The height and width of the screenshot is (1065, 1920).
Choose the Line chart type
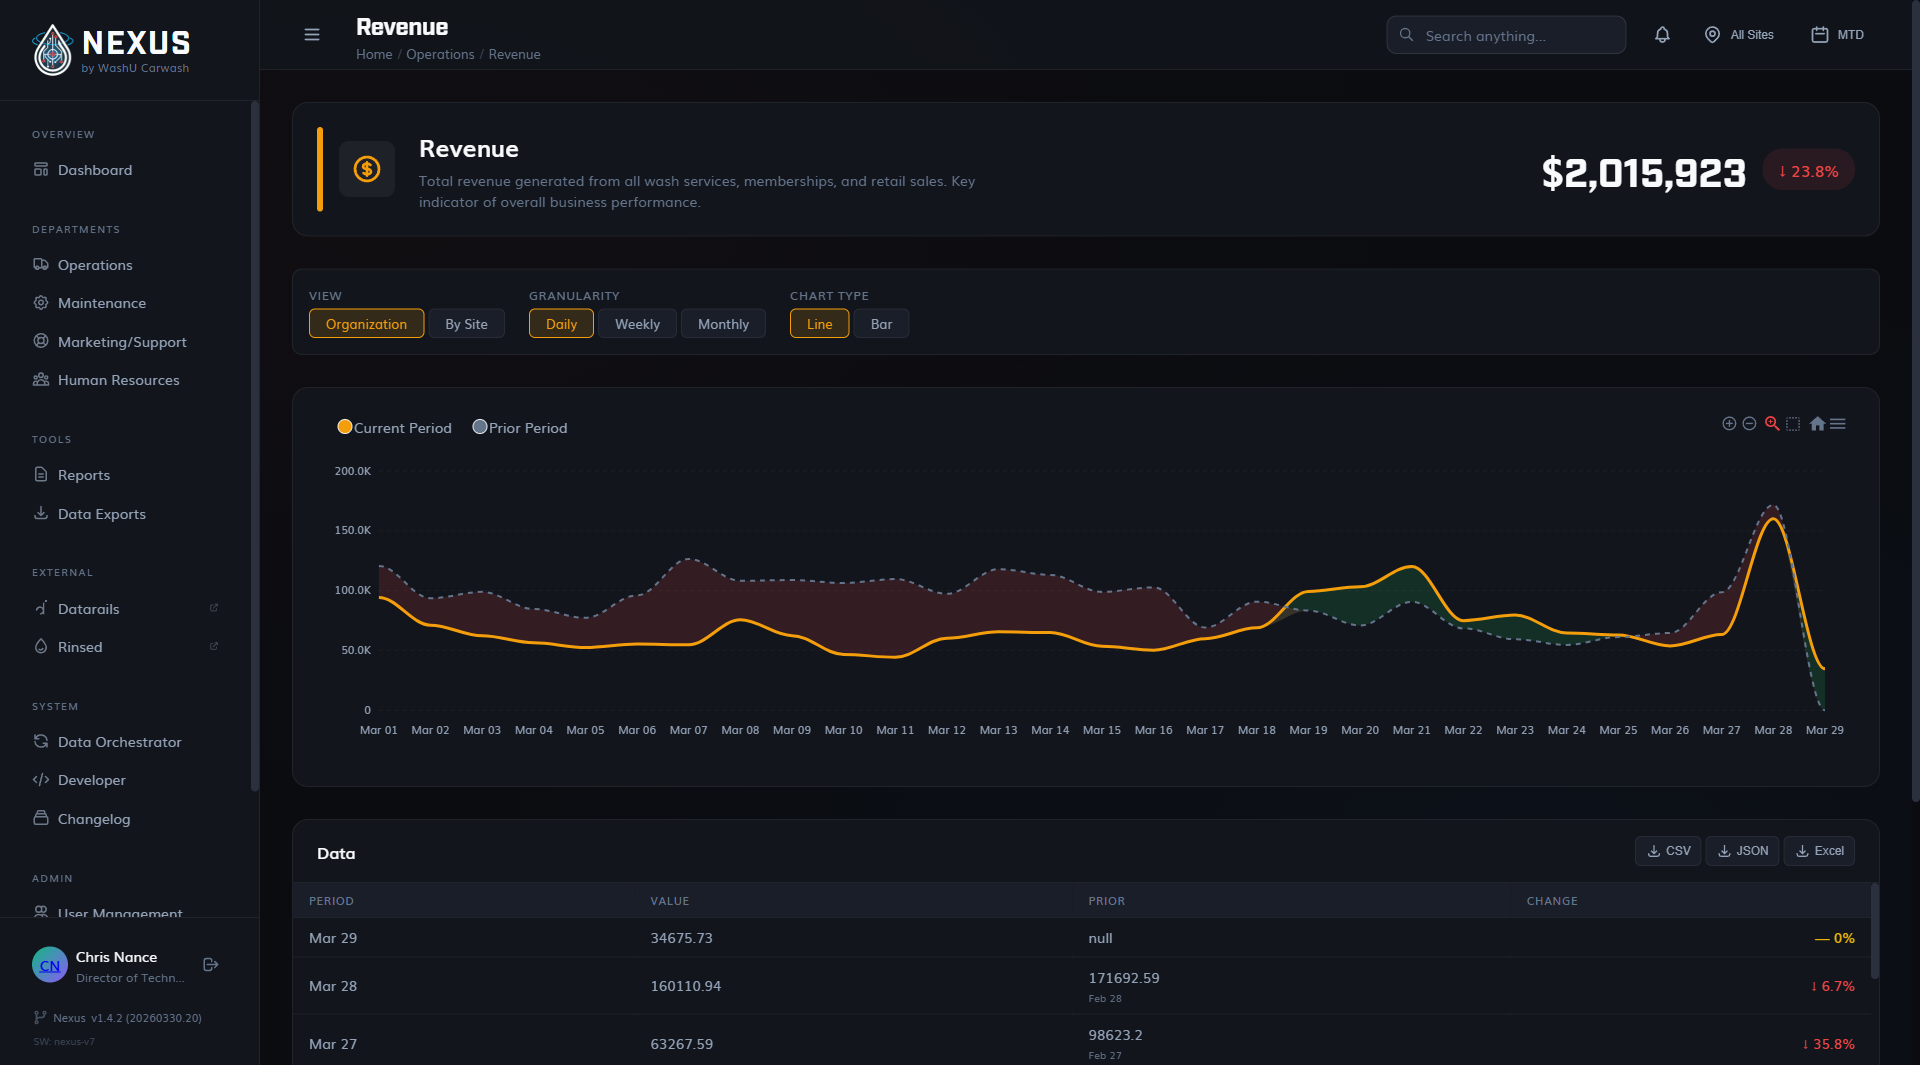[819, 324]
